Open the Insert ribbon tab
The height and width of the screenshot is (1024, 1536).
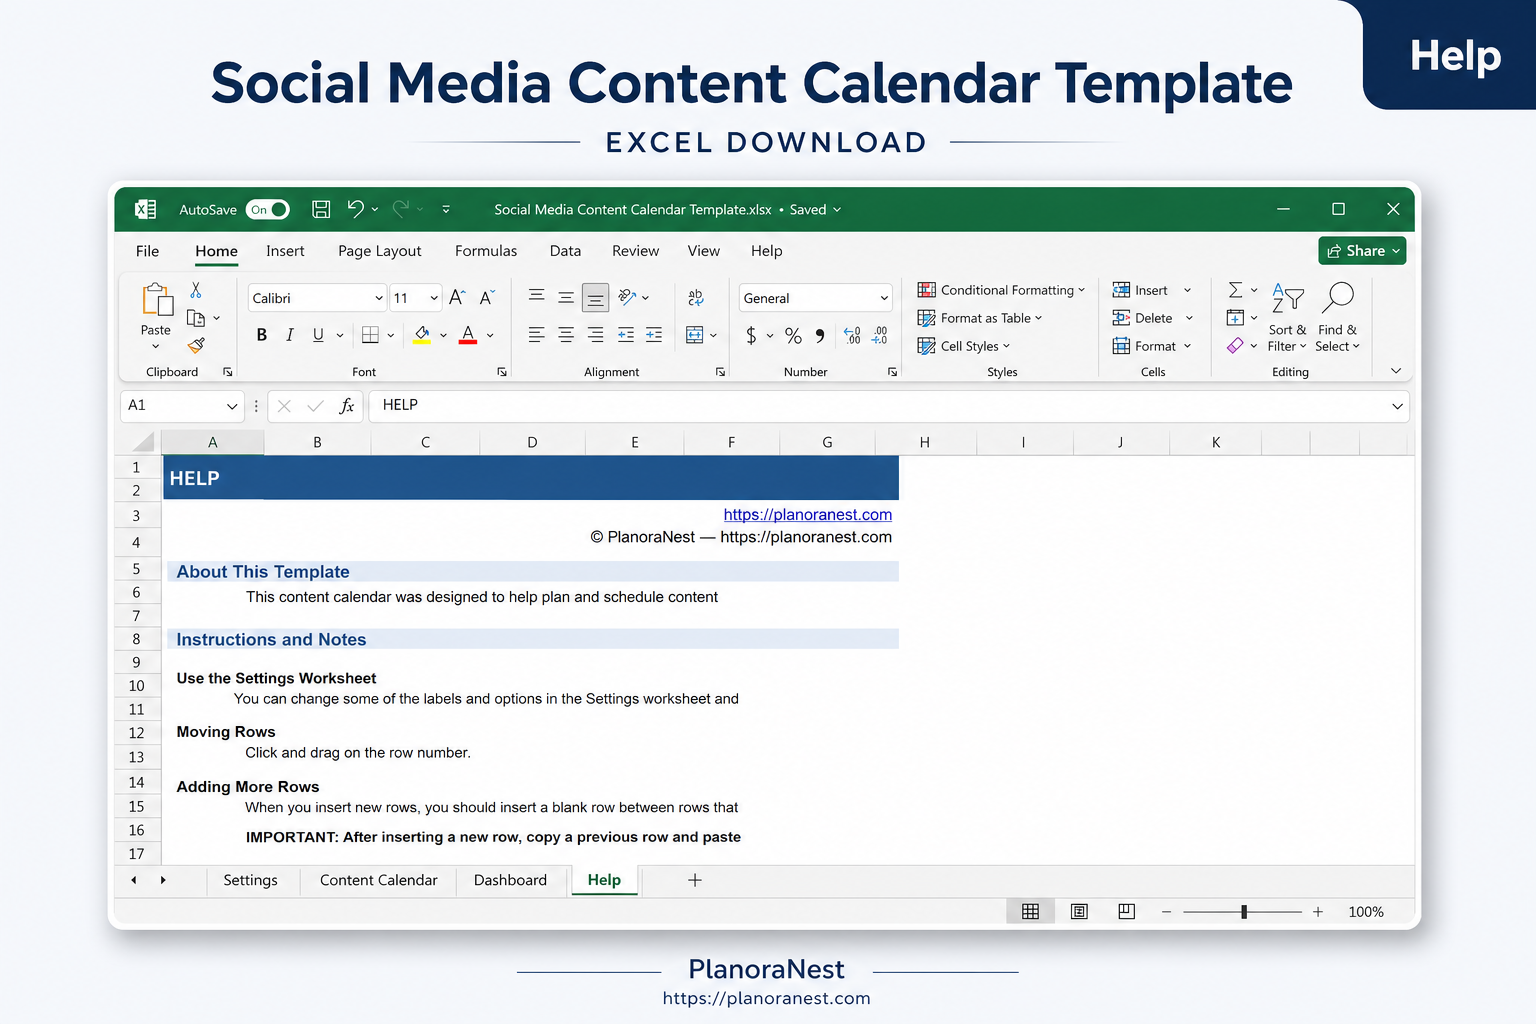(285, 251)
